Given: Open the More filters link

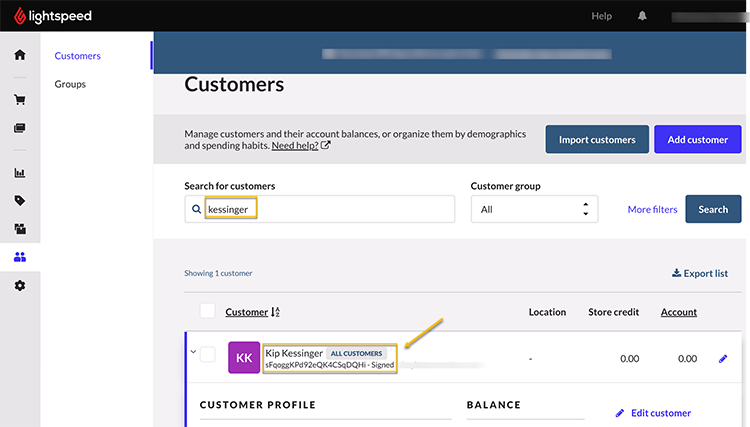Looking at the screenshot, I should pyautogui.click(x=652, y=209).
